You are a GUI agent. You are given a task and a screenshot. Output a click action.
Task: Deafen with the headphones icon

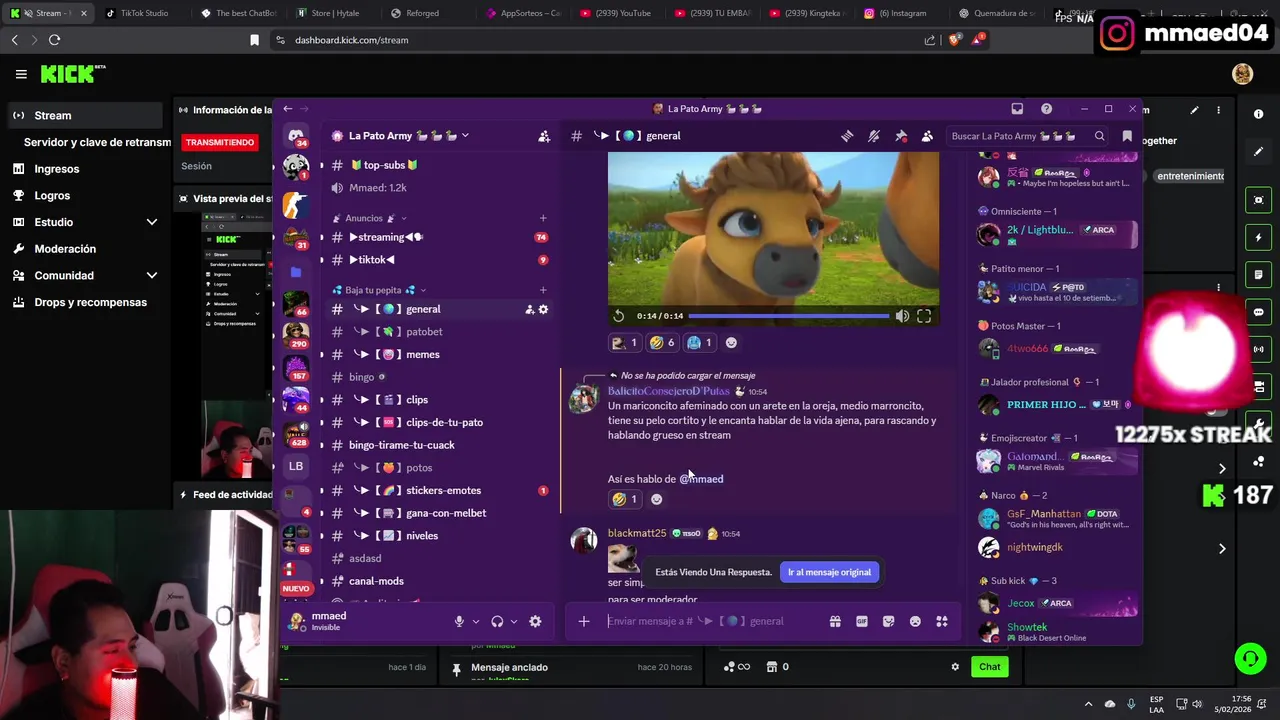point(497,621)
